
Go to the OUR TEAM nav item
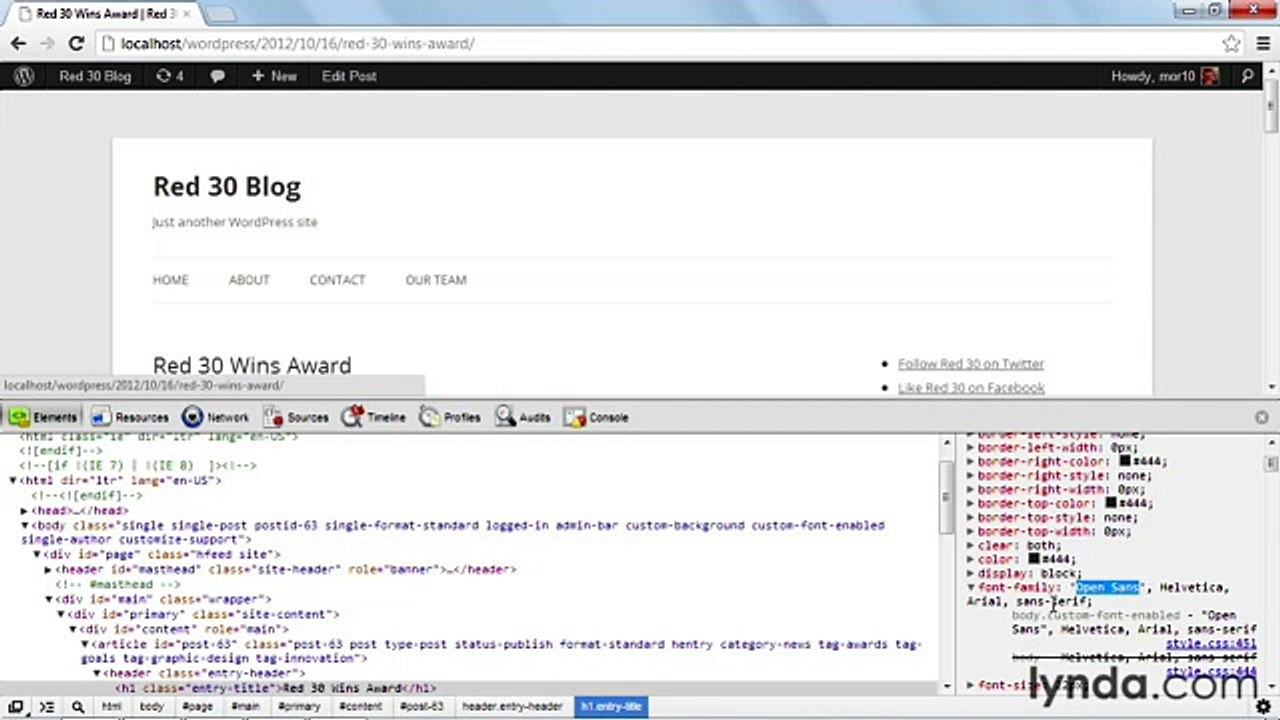pyautogui.click(x=436, y=280)
